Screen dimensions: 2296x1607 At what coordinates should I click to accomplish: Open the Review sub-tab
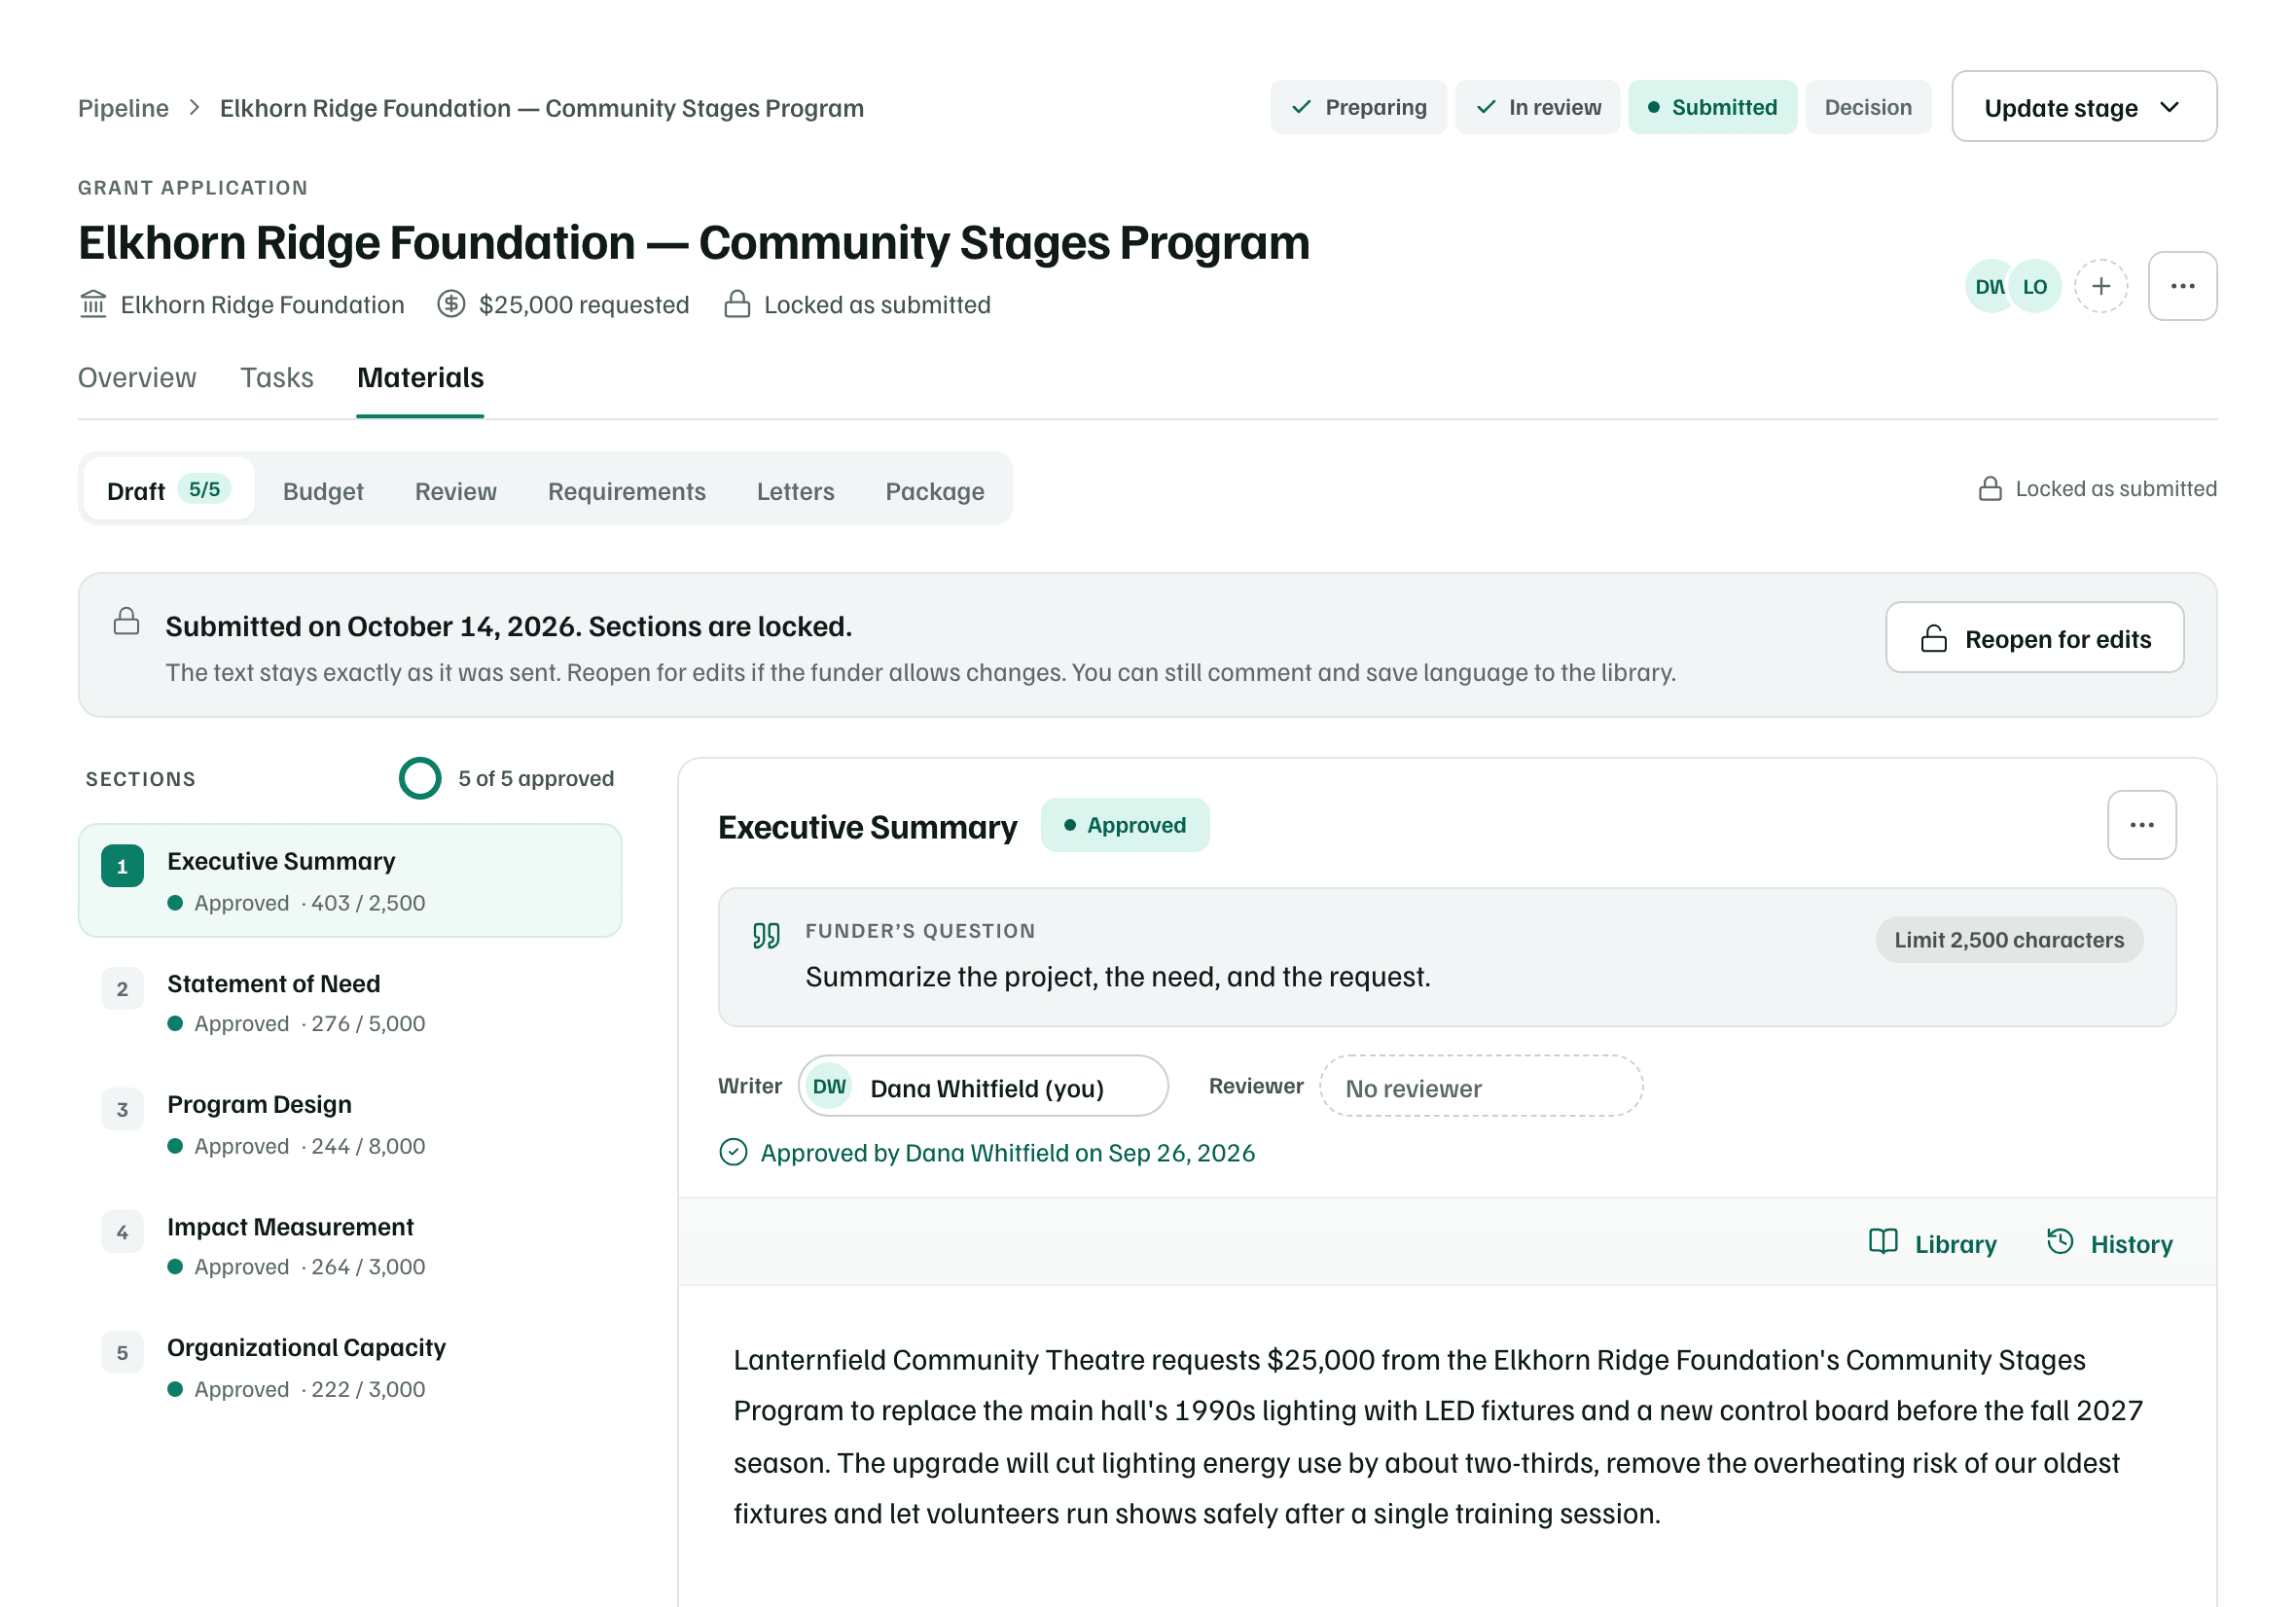point(456,491)
